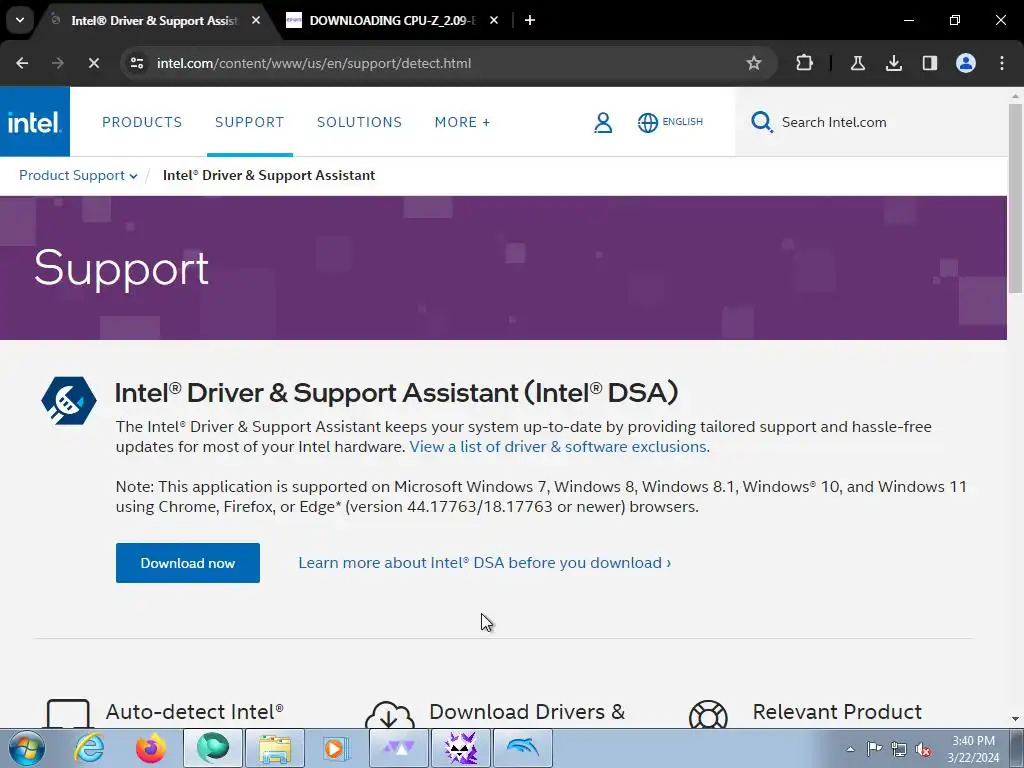Open the SUPPORT menu
The image size is (1024, 768).
point(249,122)
